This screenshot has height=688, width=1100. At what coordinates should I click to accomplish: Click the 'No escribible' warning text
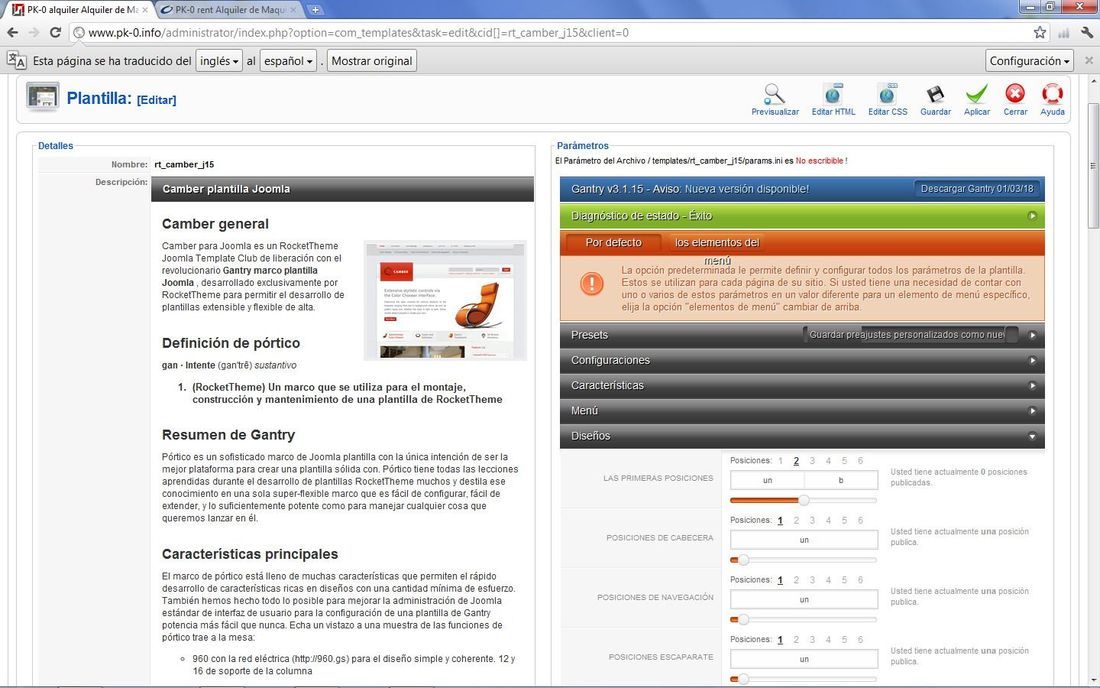click(821, 161)
